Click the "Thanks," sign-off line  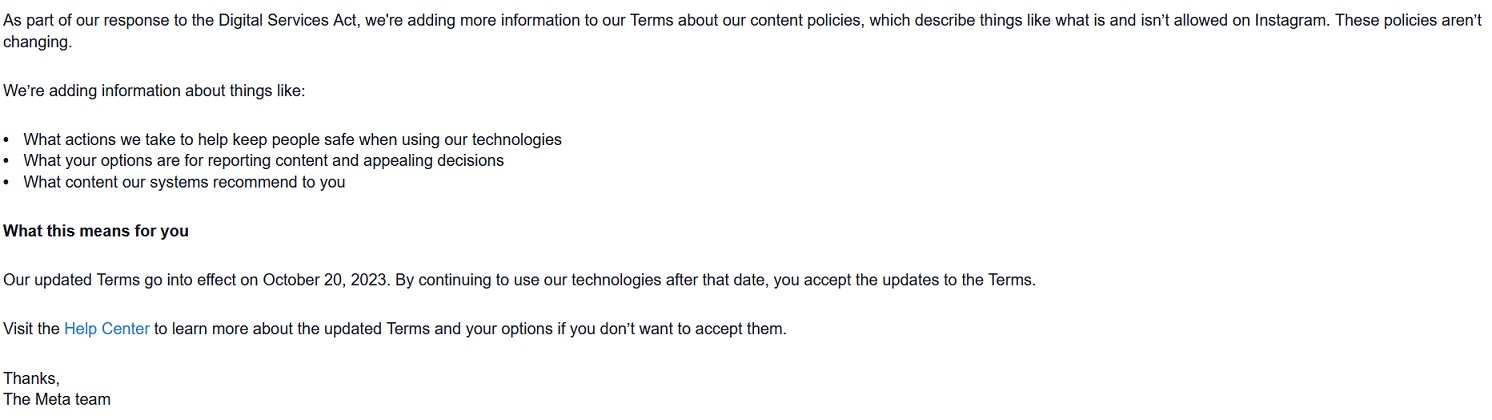click(x=31, y=378)
